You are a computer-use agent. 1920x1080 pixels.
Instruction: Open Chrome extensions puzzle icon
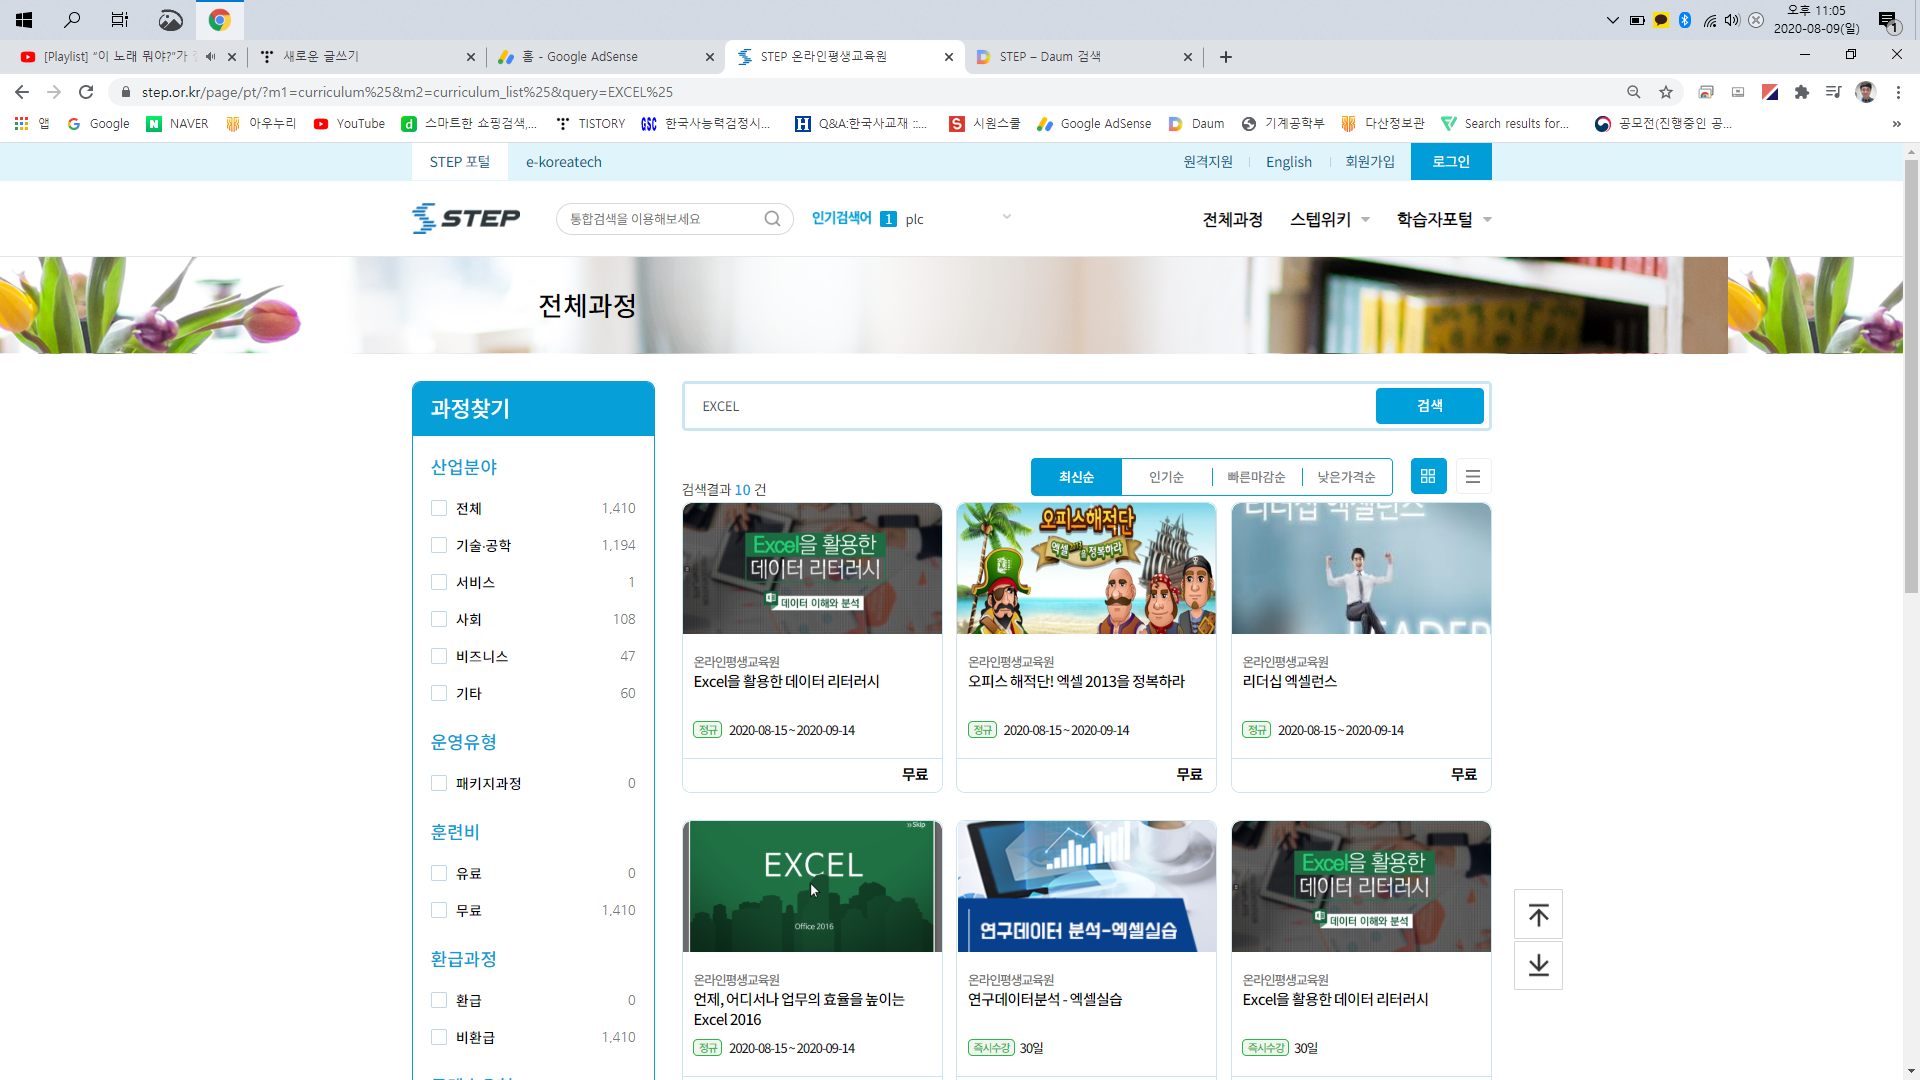tap(1802, 92)
